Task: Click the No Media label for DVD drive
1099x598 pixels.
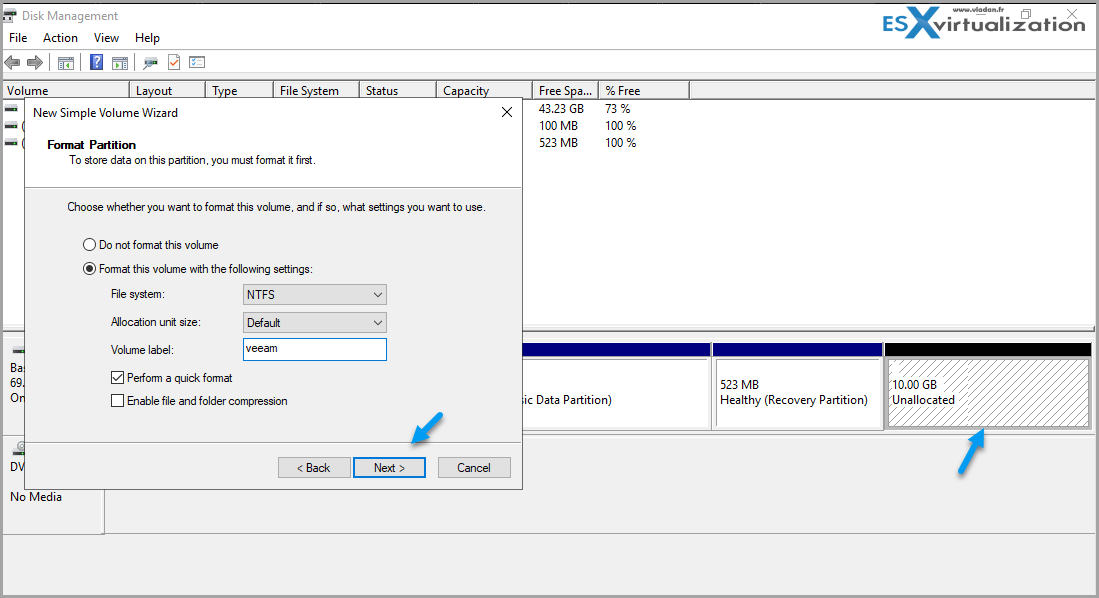Action: point(36,496)
